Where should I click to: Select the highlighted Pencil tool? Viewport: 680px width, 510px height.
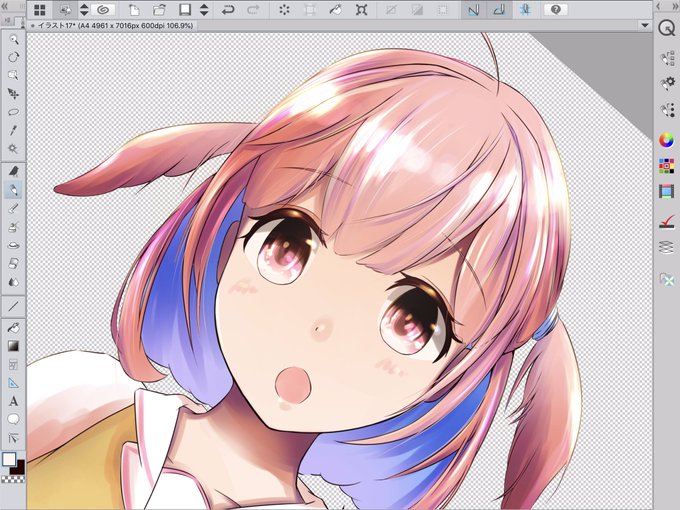click(x=13, y=190)
